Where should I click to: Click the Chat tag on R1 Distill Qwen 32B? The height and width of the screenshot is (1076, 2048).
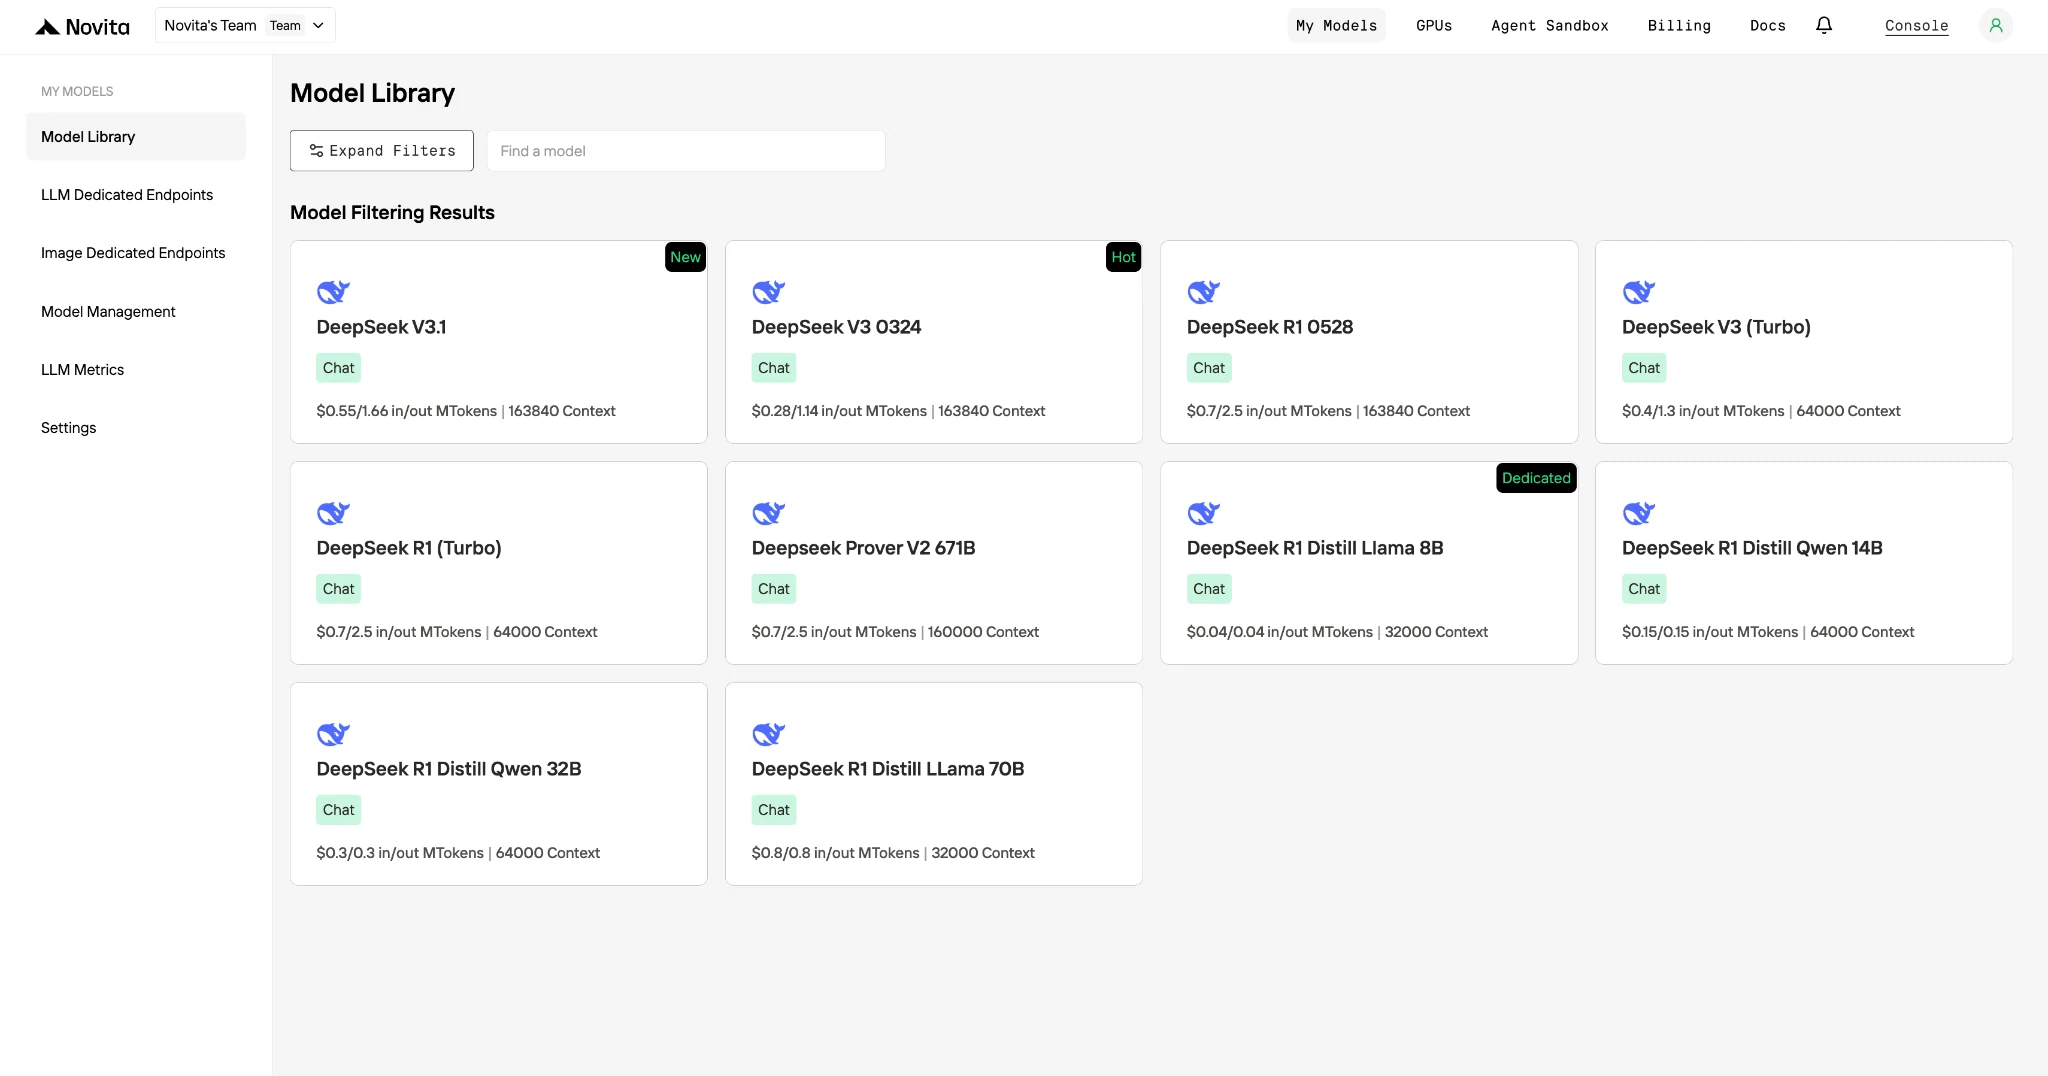[338, 810]
